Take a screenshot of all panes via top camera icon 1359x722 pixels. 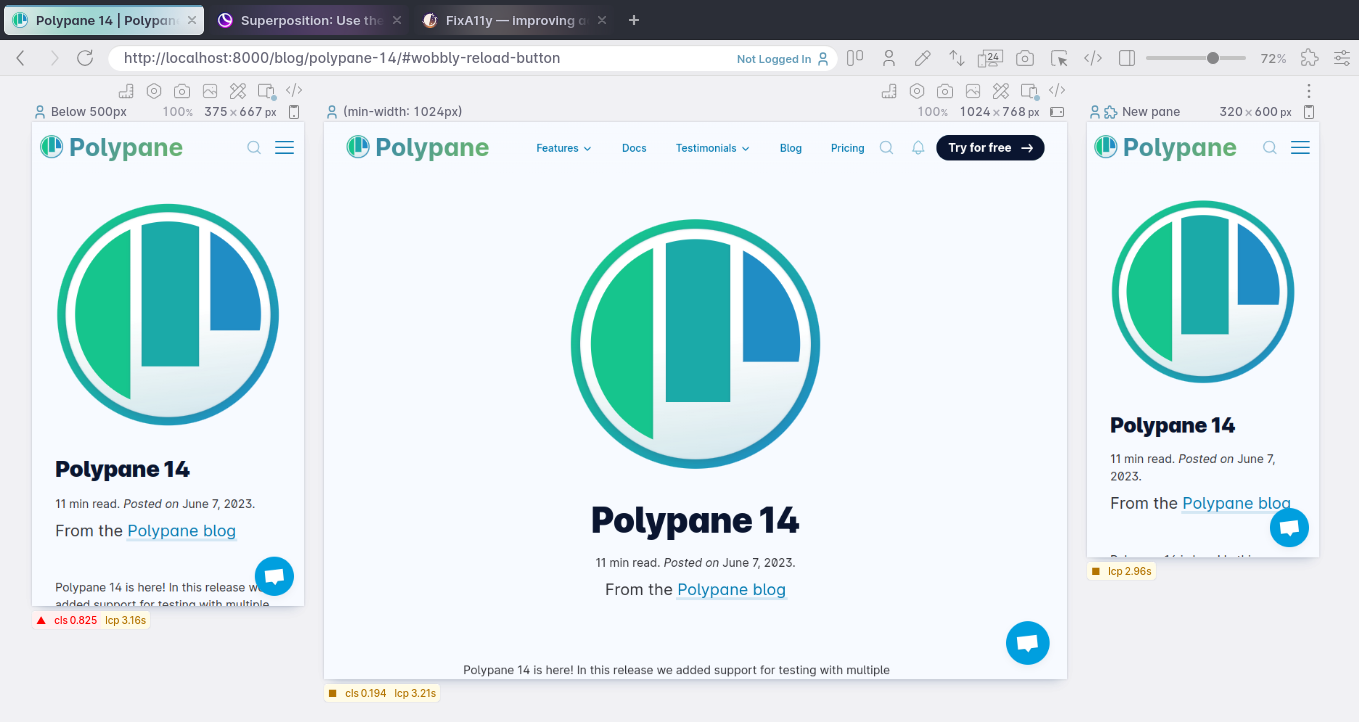click(x=1025, y=58)
